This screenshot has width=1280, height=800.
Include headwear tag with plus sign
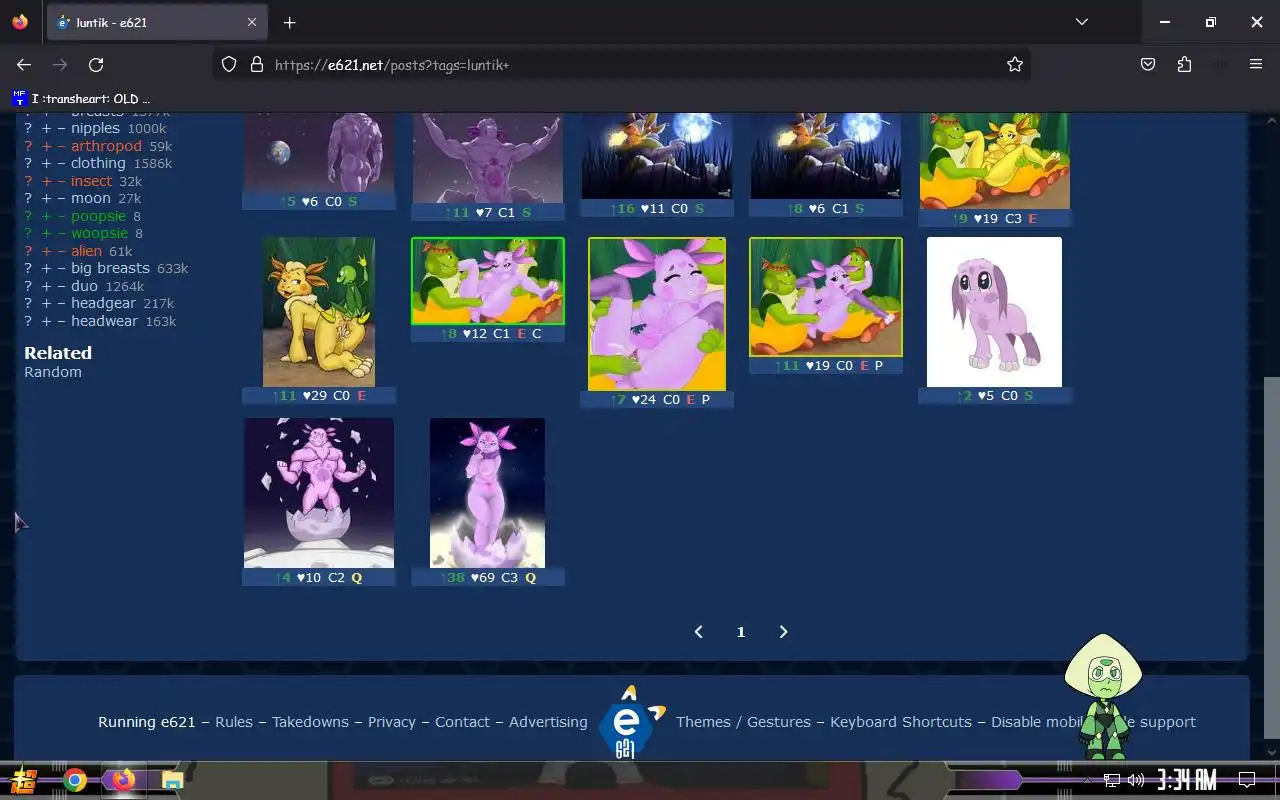(x=46, y=321)
